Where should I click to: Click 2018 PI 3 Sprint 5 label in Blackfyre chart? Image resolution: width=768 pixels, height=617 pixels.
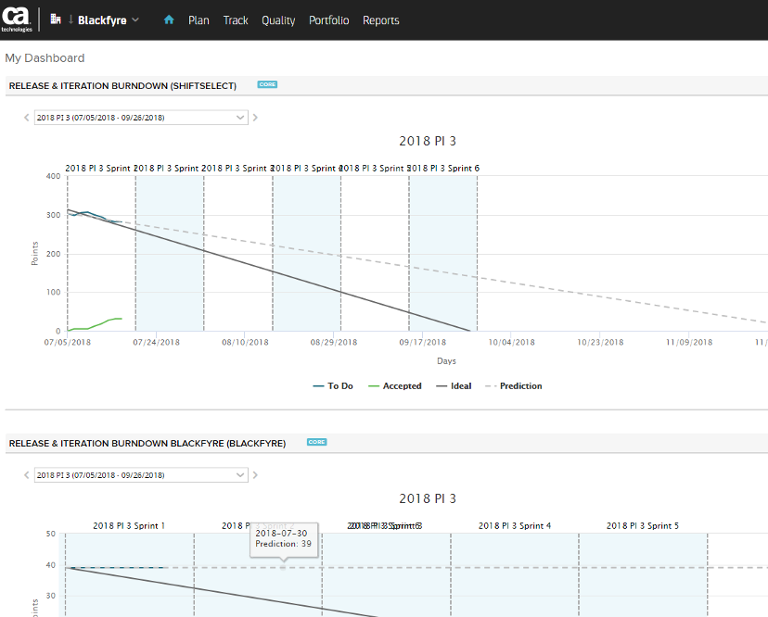point(643,525)
